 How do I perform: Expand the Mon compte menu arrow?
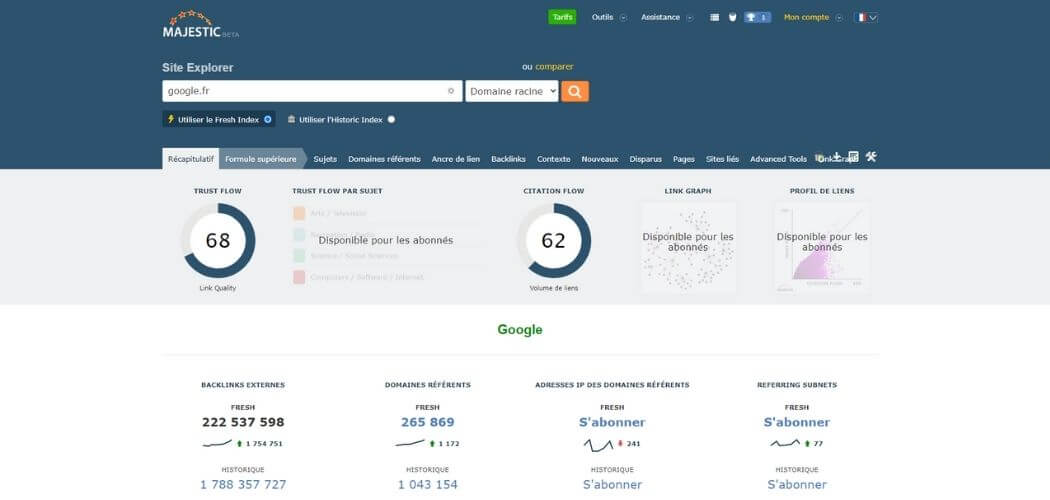point(839,18)
